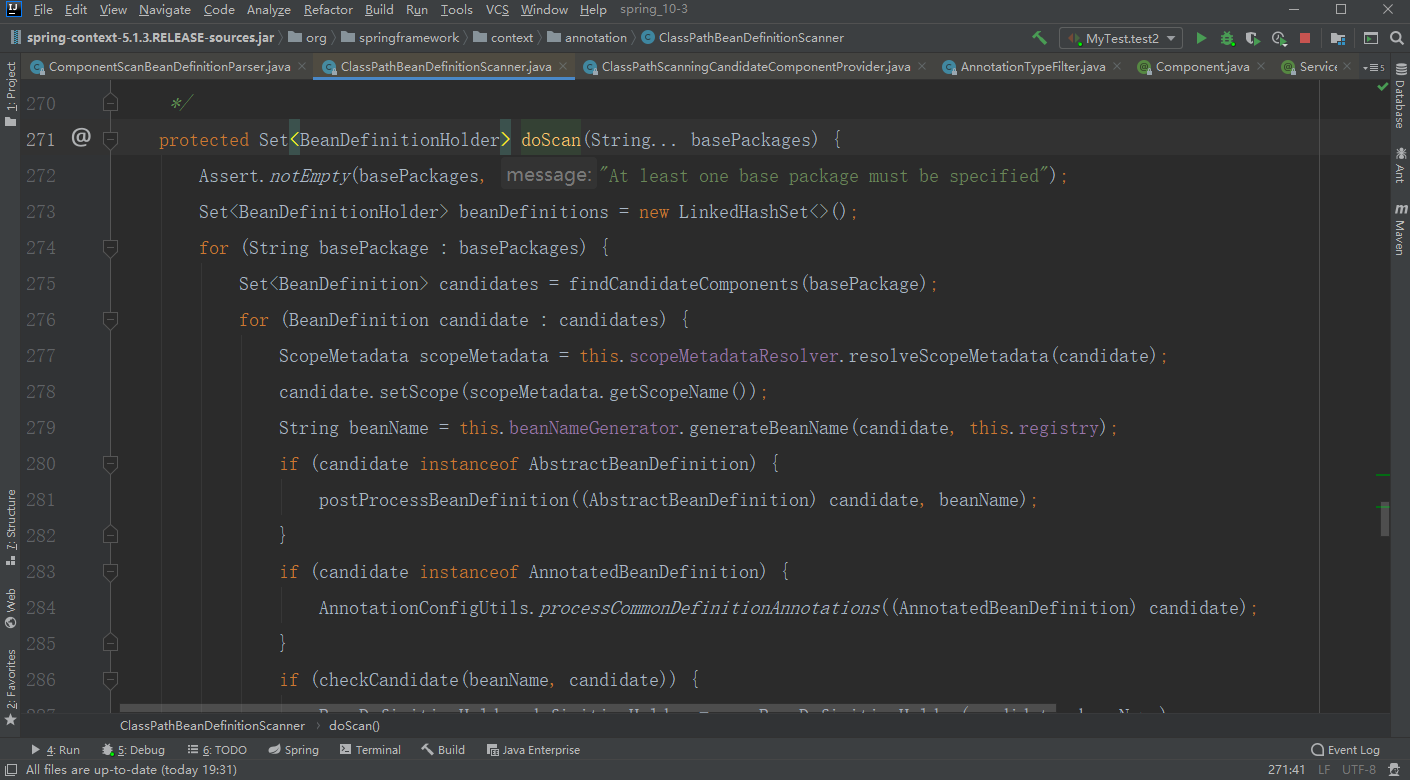Open the Project tool window
1410x780 pixels.
pos(10,94)
